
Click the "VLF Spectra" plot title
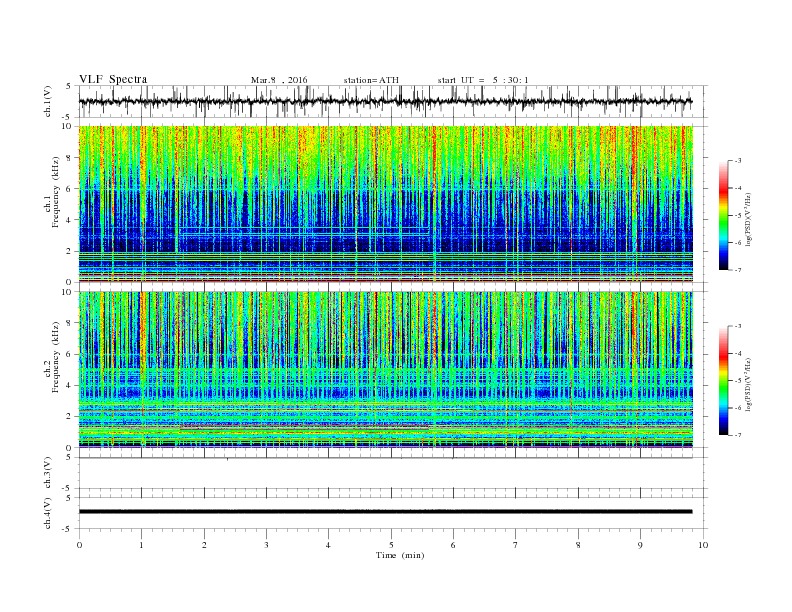(113, 79)
